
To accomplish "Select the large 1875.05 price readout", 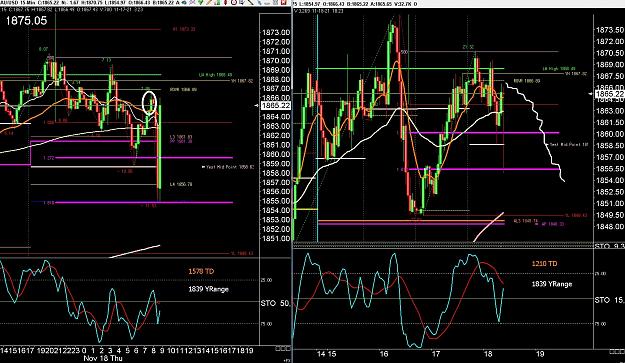I will [x=26, y=21].
